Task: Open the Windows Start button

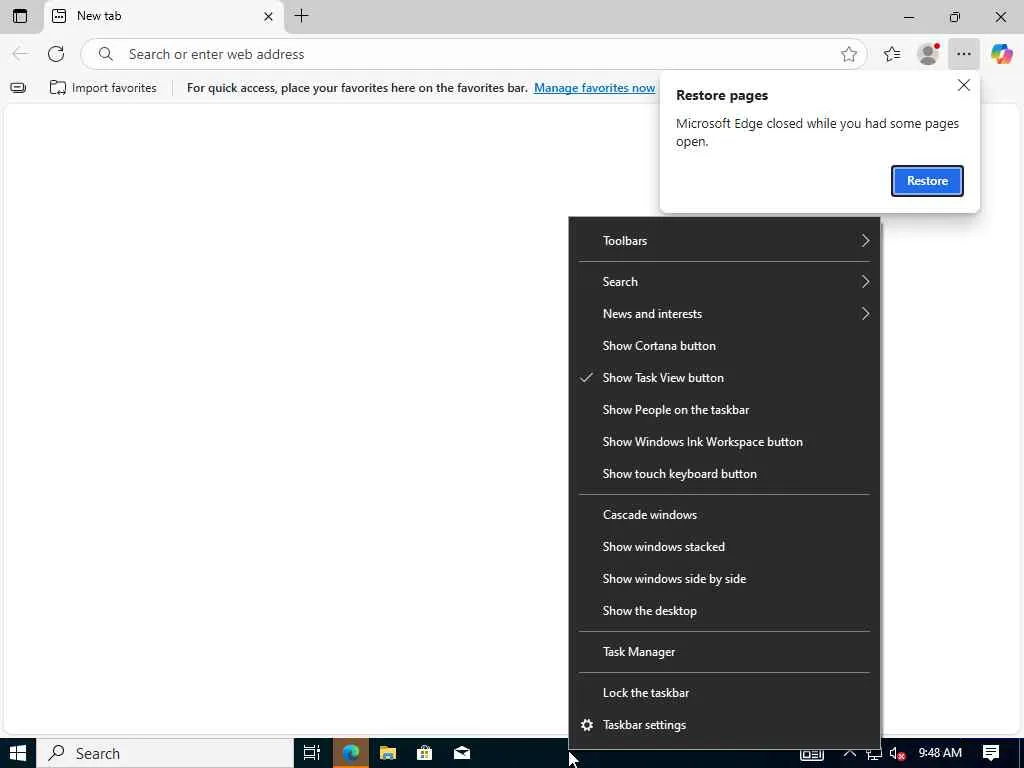Action: 18,753
